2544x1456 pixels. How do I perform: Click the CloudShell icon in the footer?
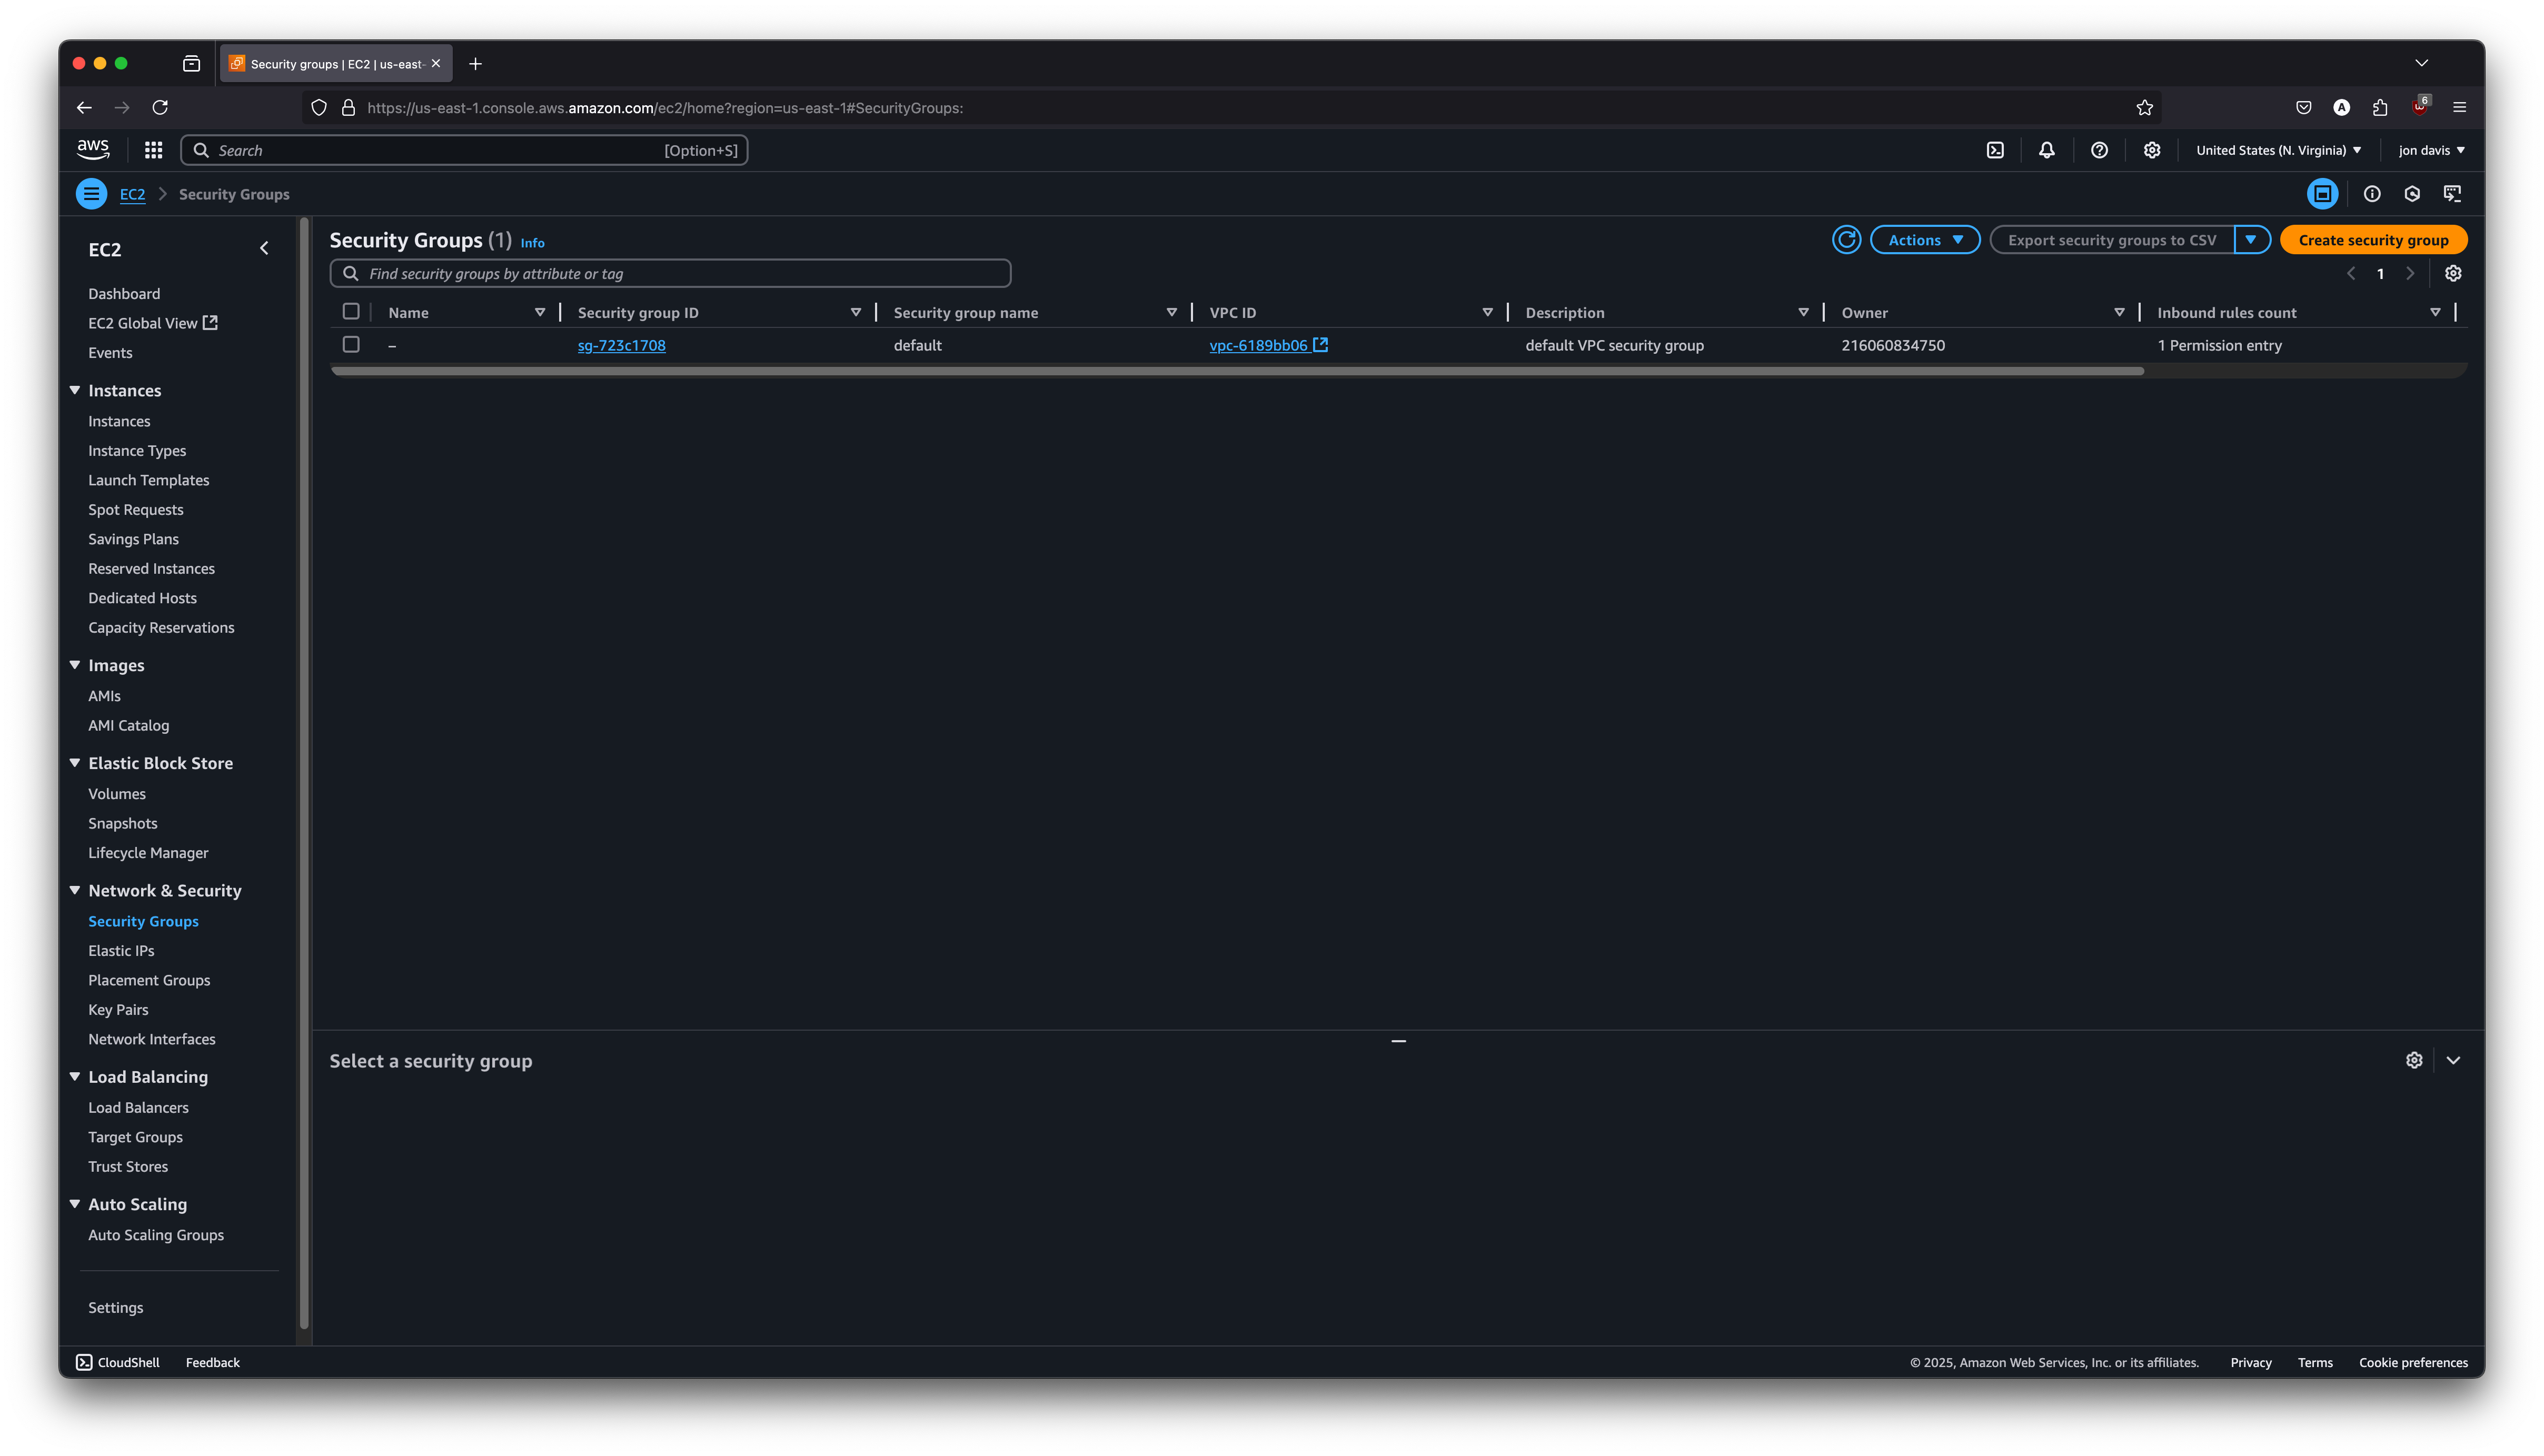84,1362
